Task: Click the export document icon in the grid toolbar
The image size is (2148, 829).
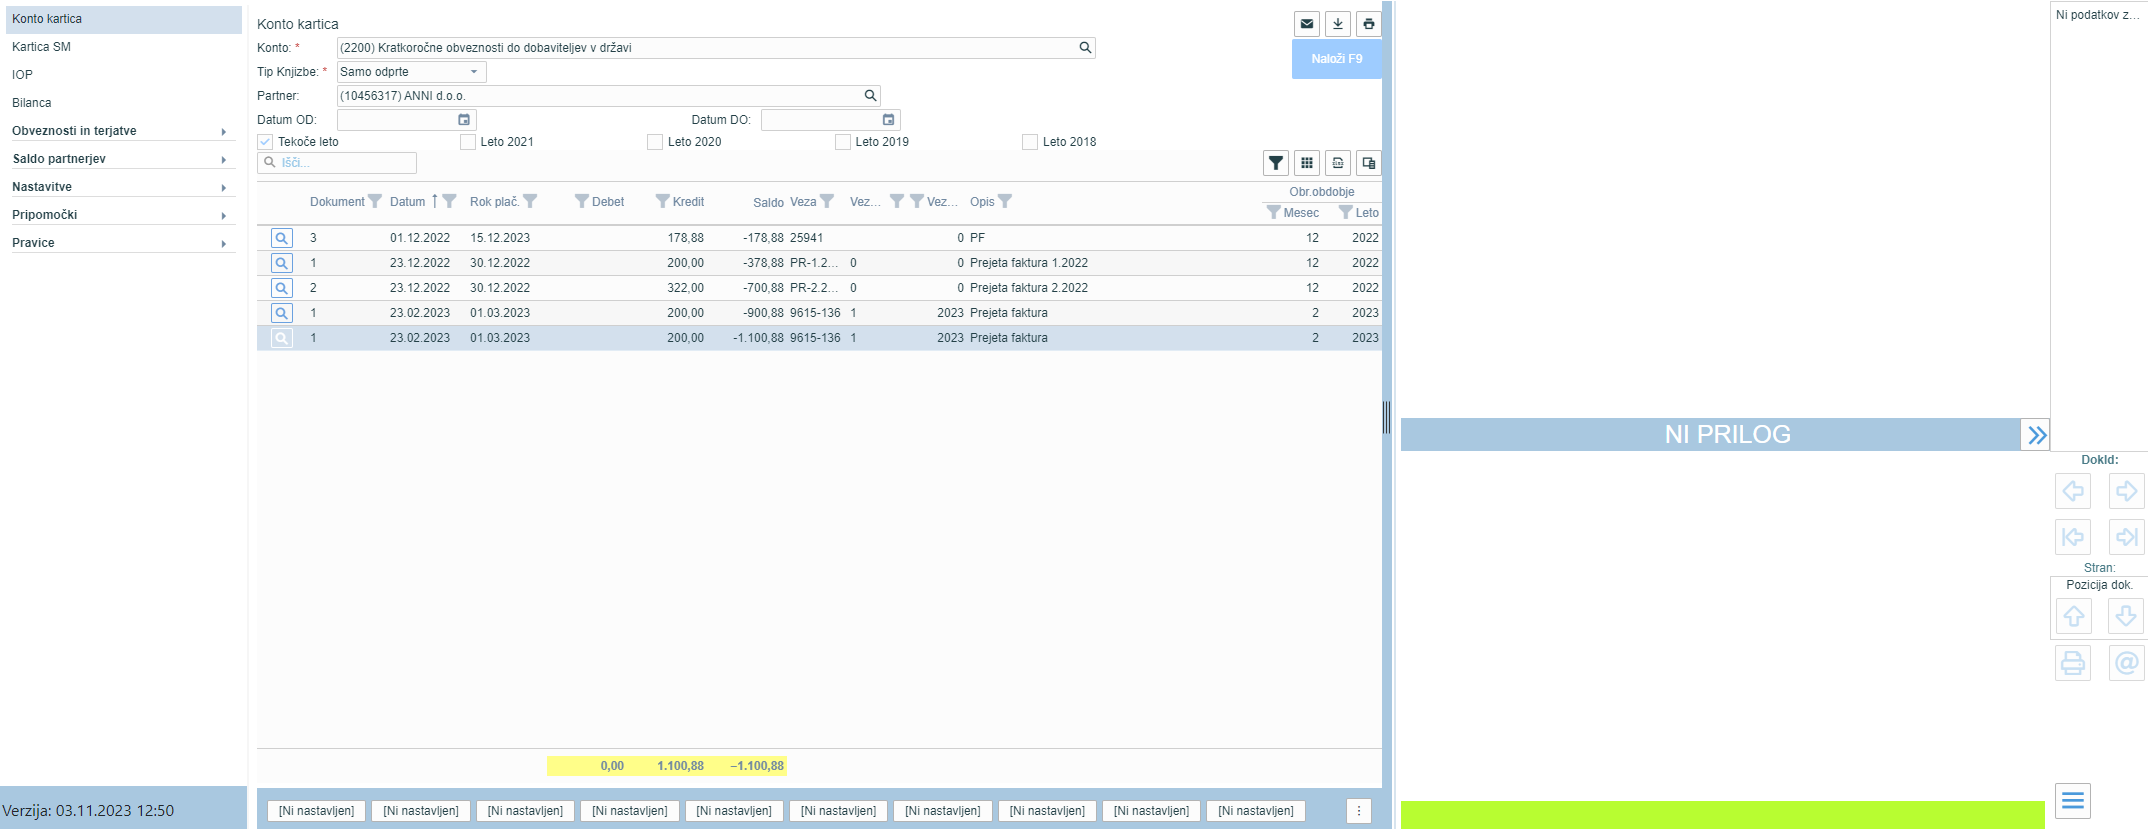Action: point(1338,163)
